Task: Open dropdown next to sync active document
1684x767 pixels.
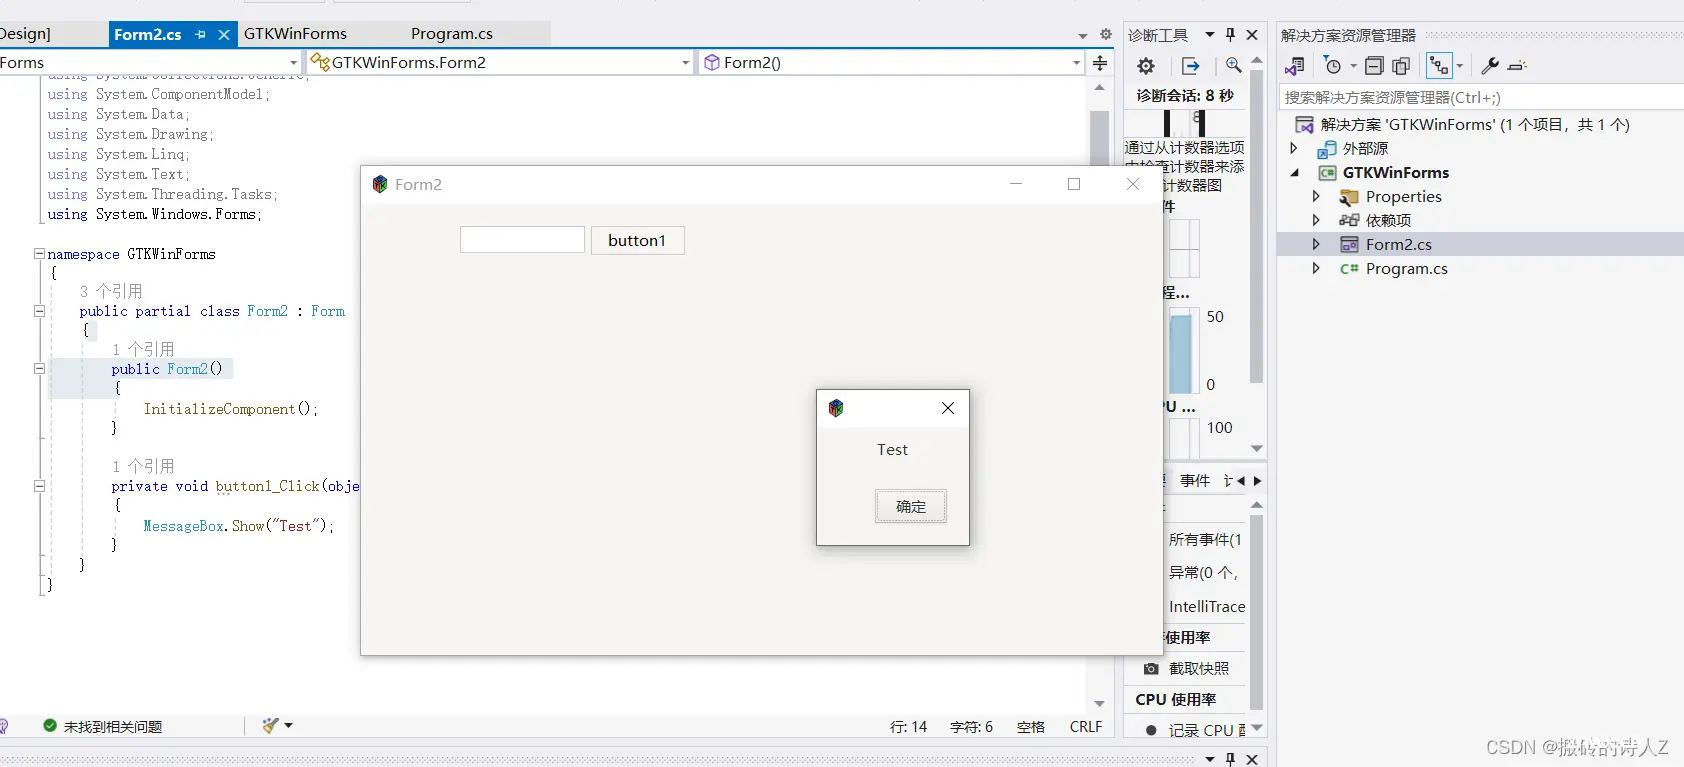Action: coord(1460,67)
